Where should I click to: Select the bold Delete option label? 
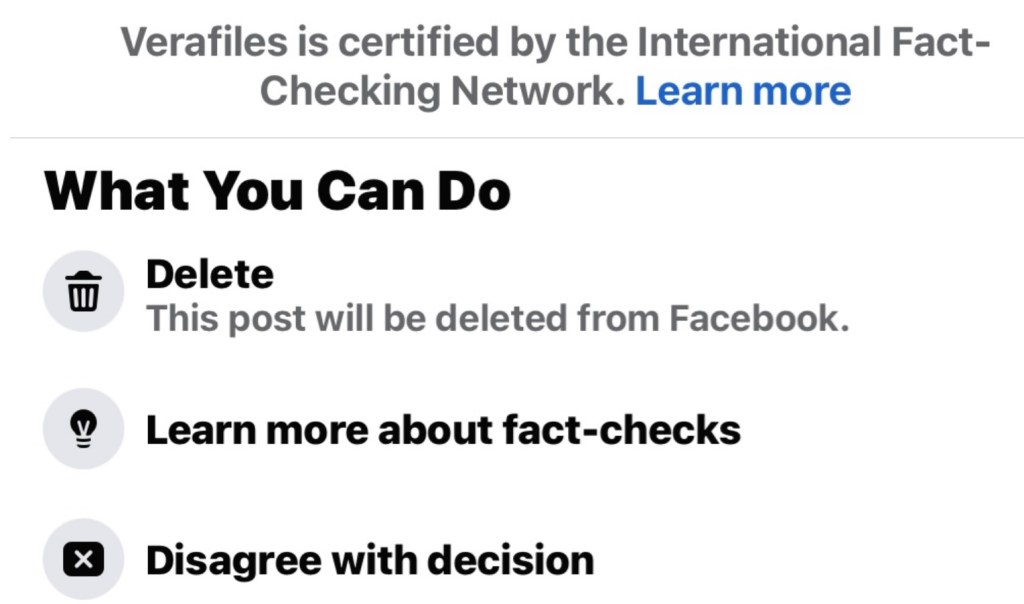click(209, 274)
